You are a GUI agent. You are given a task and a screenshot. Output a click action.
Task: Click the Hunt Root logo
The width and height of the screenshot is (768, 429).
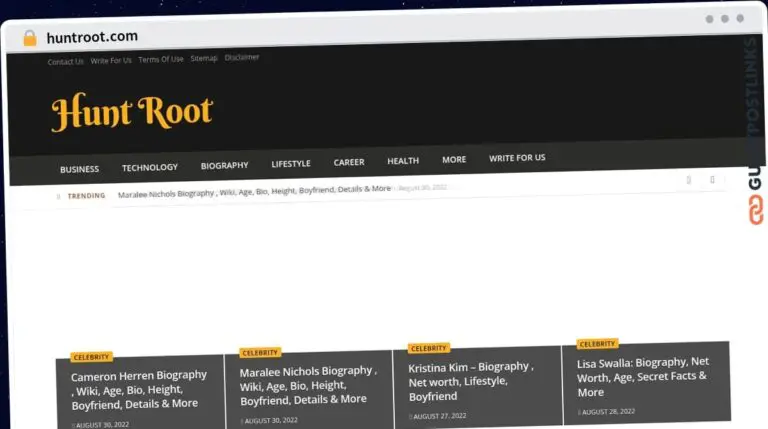132,113
